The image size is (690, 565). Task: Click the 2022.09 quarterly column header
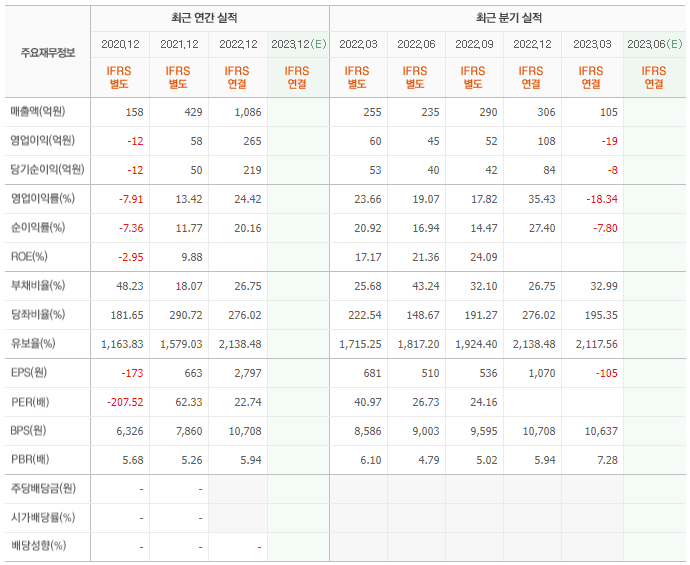tap(474, 44)
